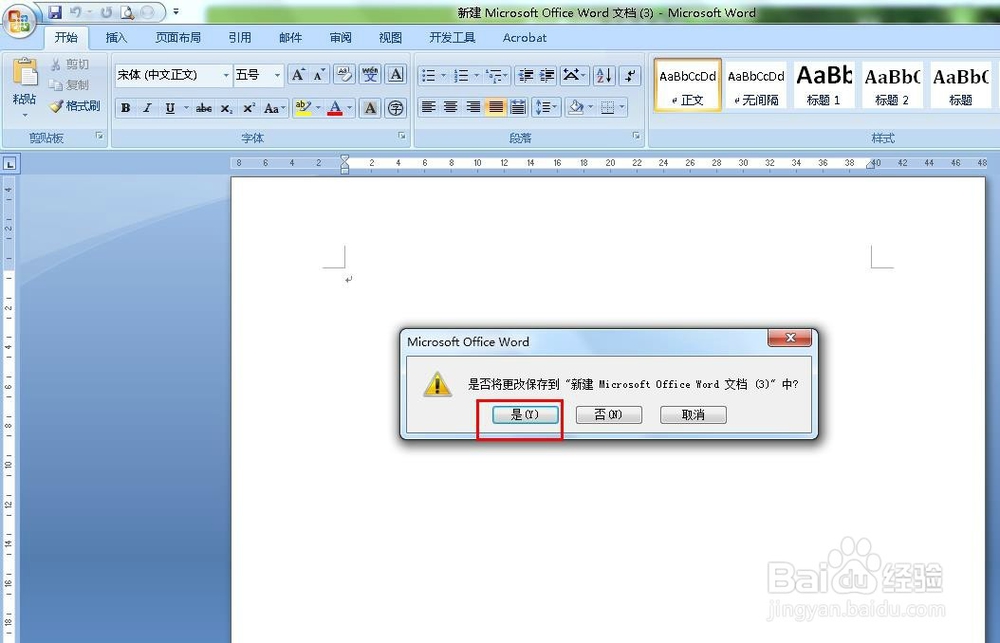
Task: Click the tab selector on the ruler
Action: click(x=10, y=165)
